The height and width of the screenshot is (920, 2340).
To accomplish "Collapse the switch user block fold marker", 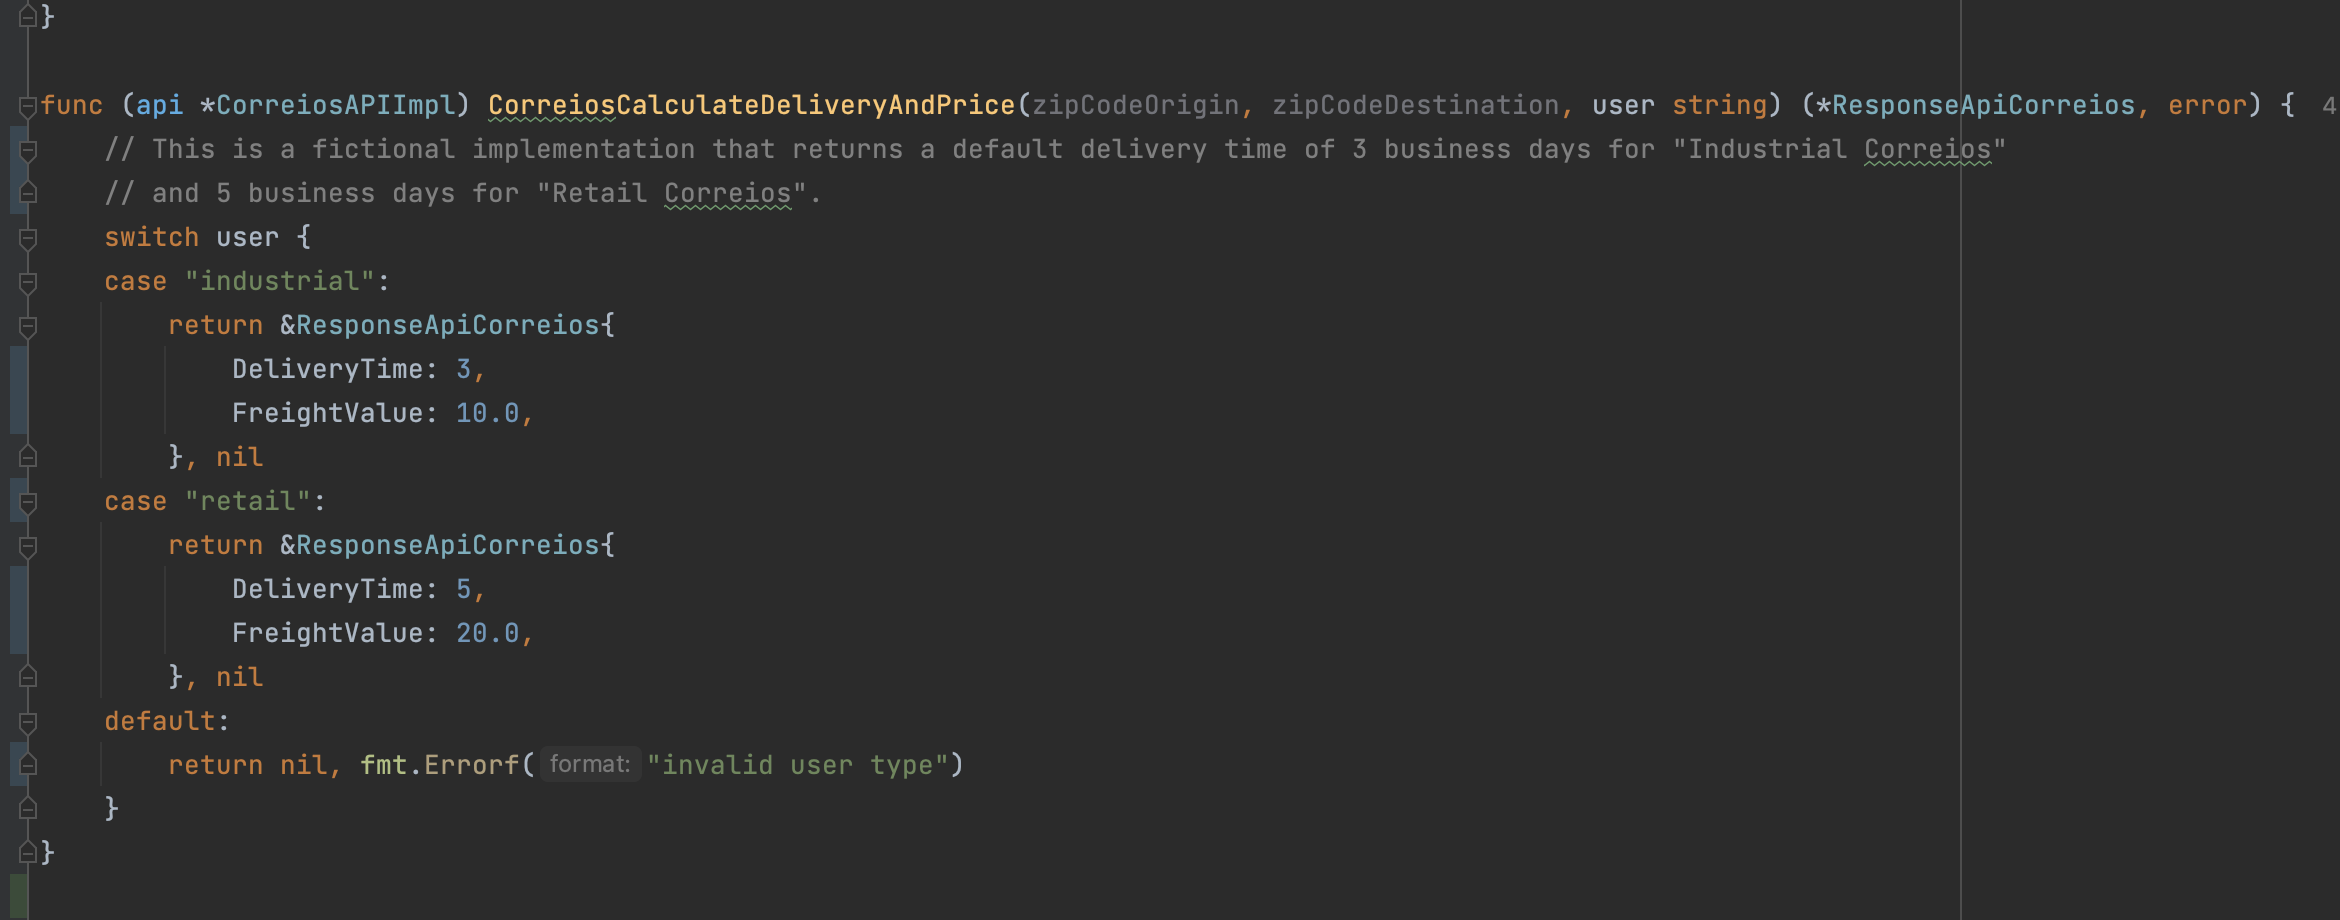I will 28,238.
